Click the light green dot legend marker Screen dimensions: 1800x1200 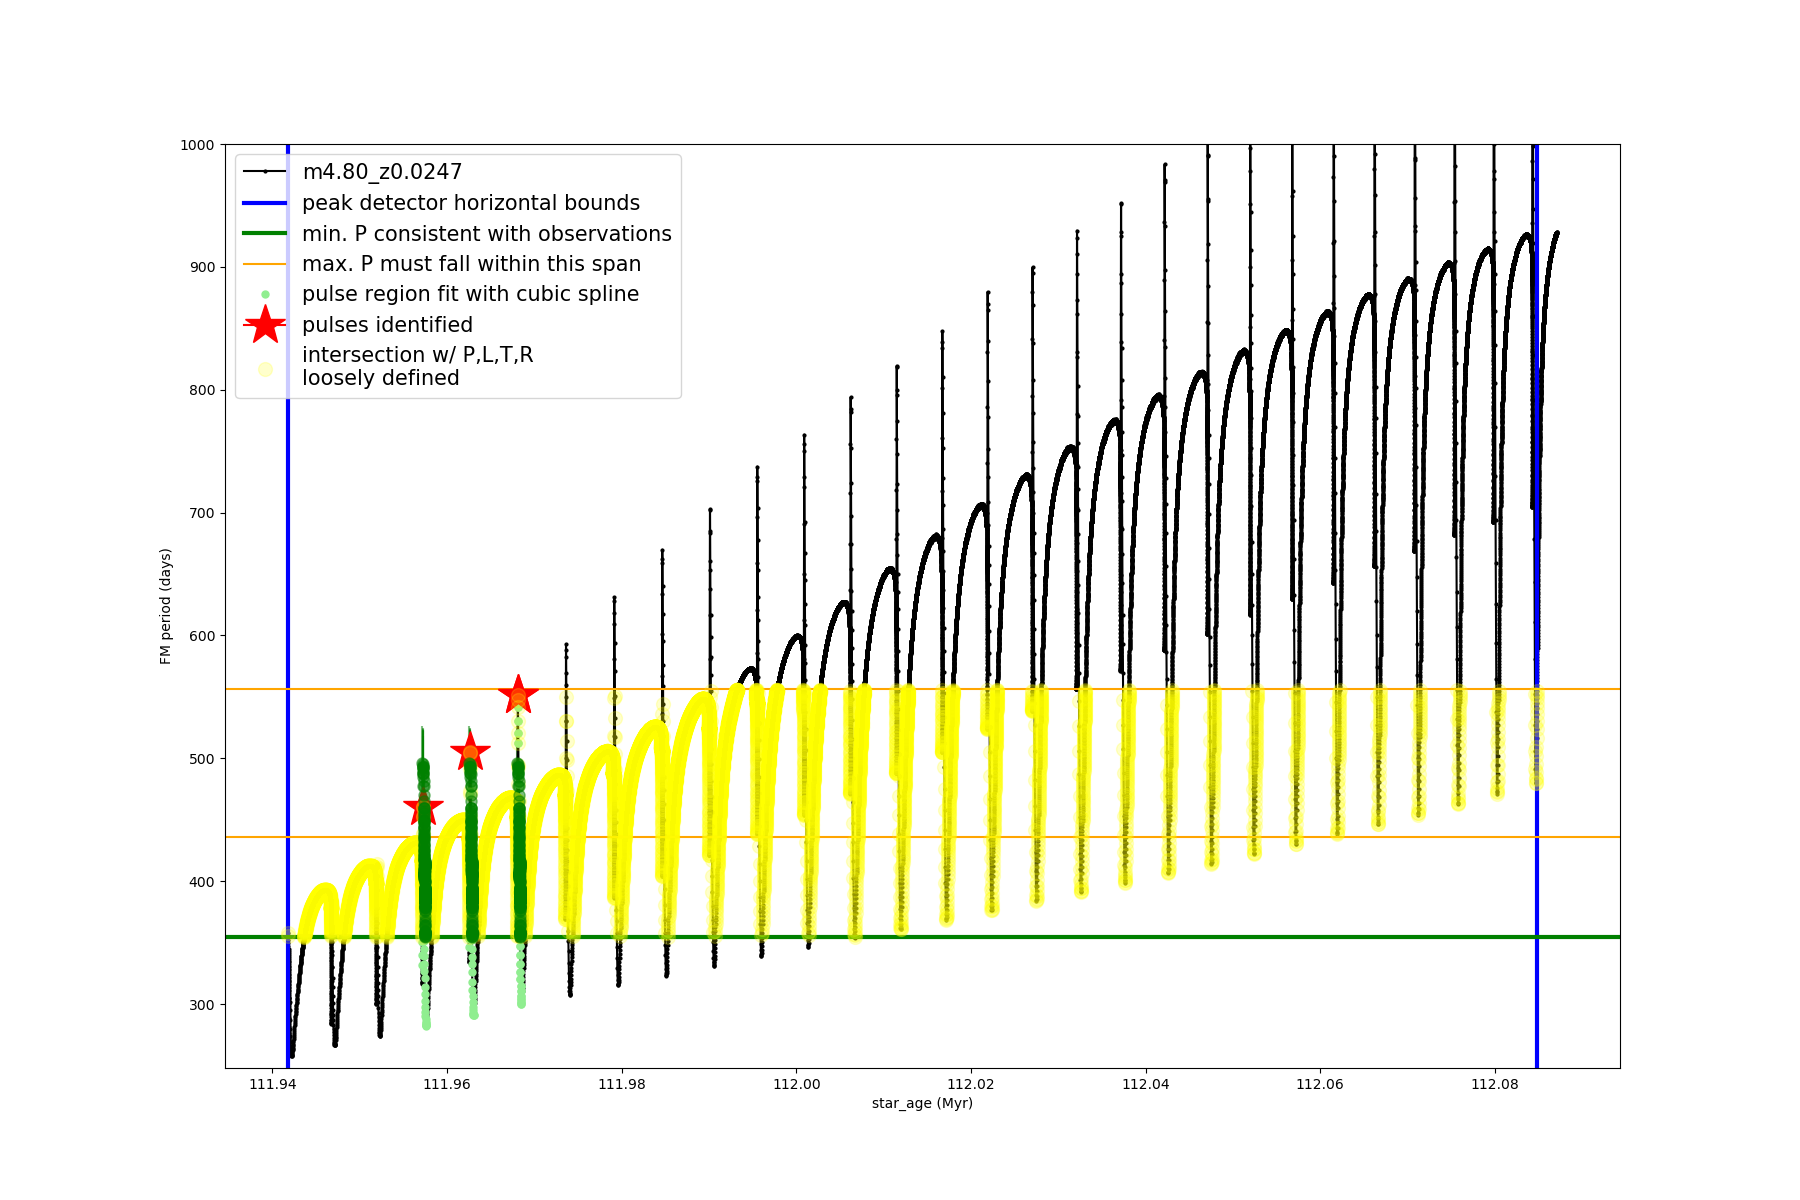click(265, 294)
